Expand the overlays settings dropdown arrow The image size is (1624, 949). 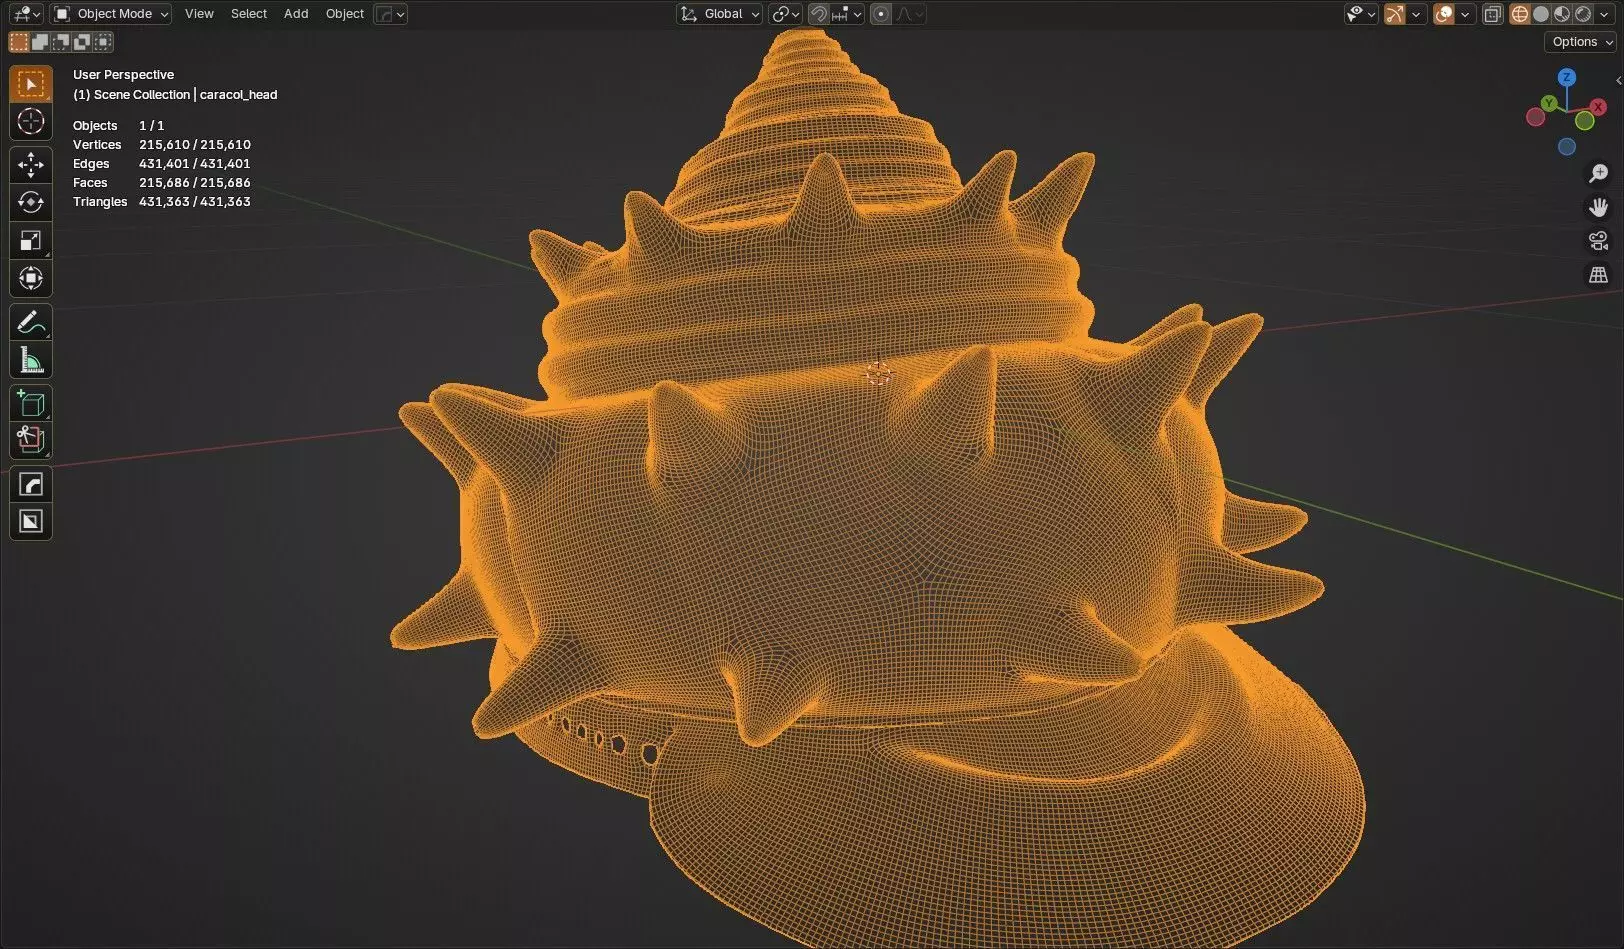(x=1465, y=14)
